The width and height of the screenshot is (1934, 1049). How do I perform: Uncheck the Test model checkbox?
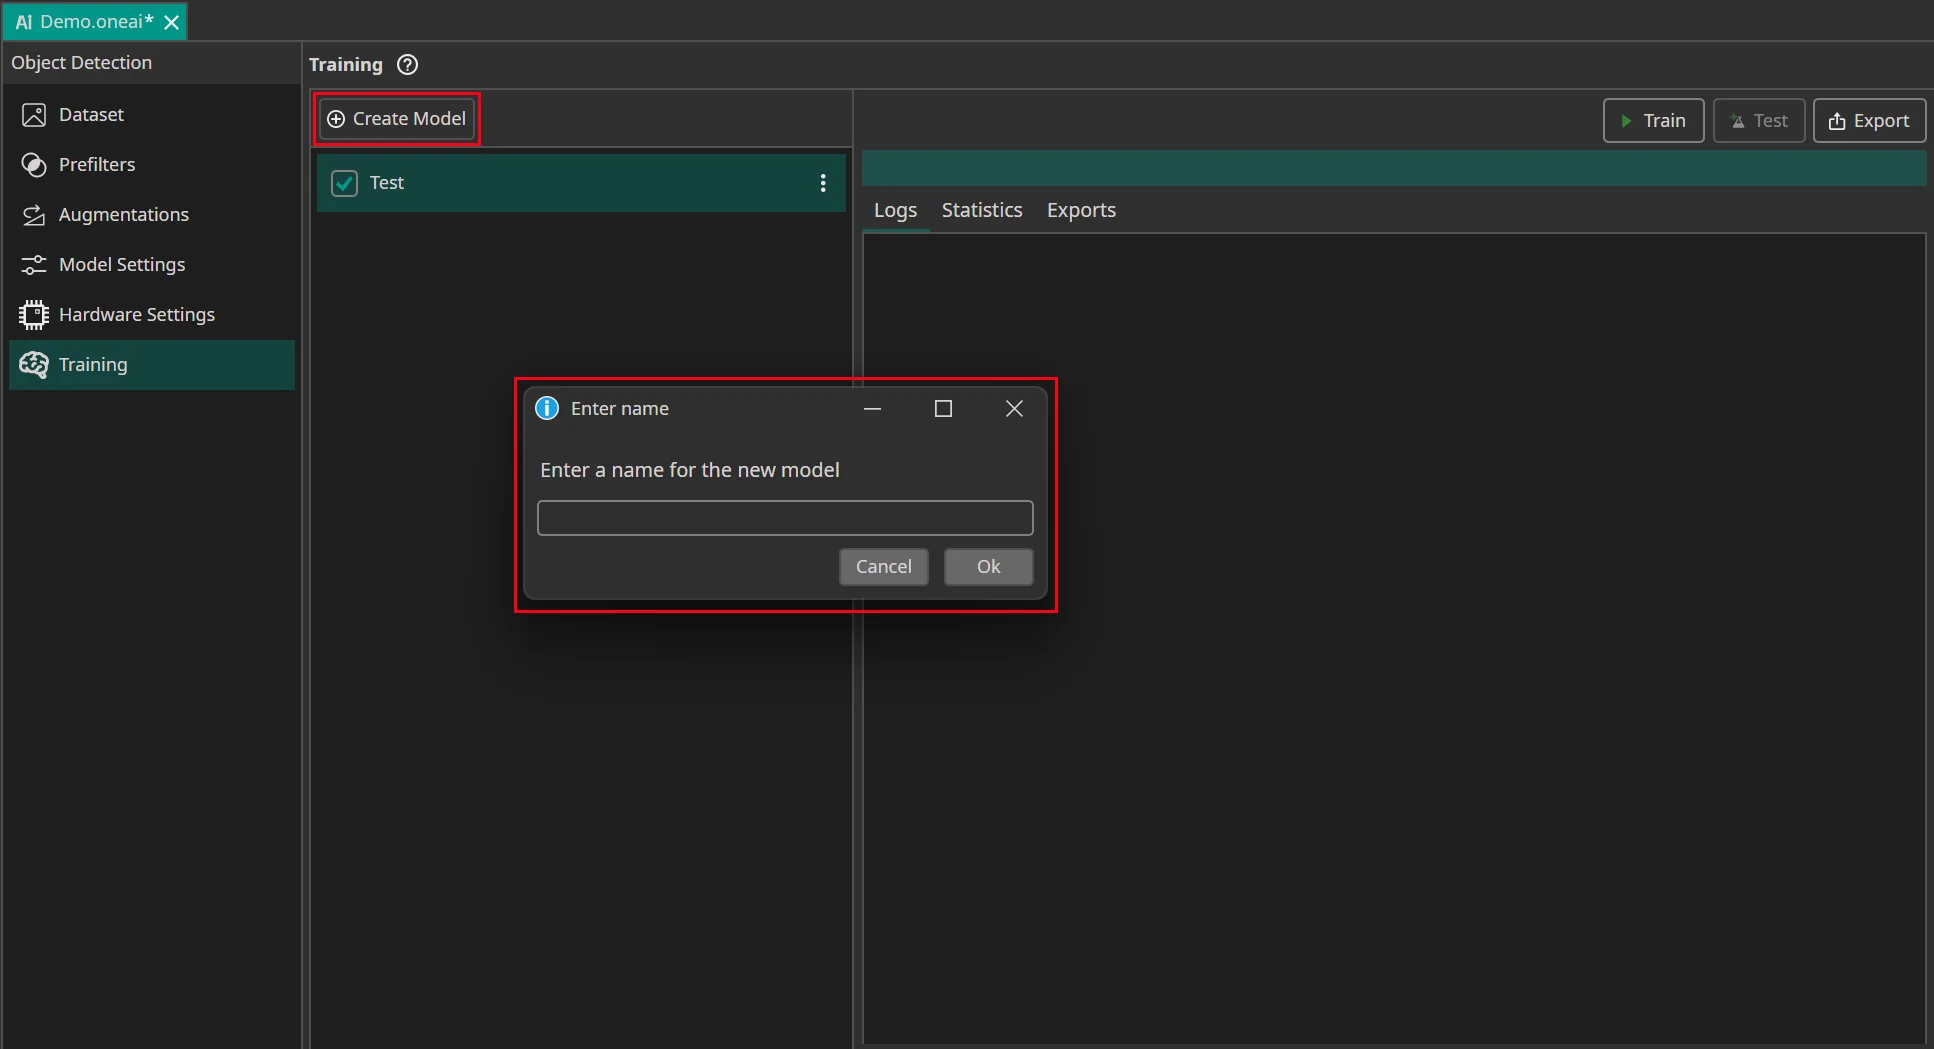[344, 183]
